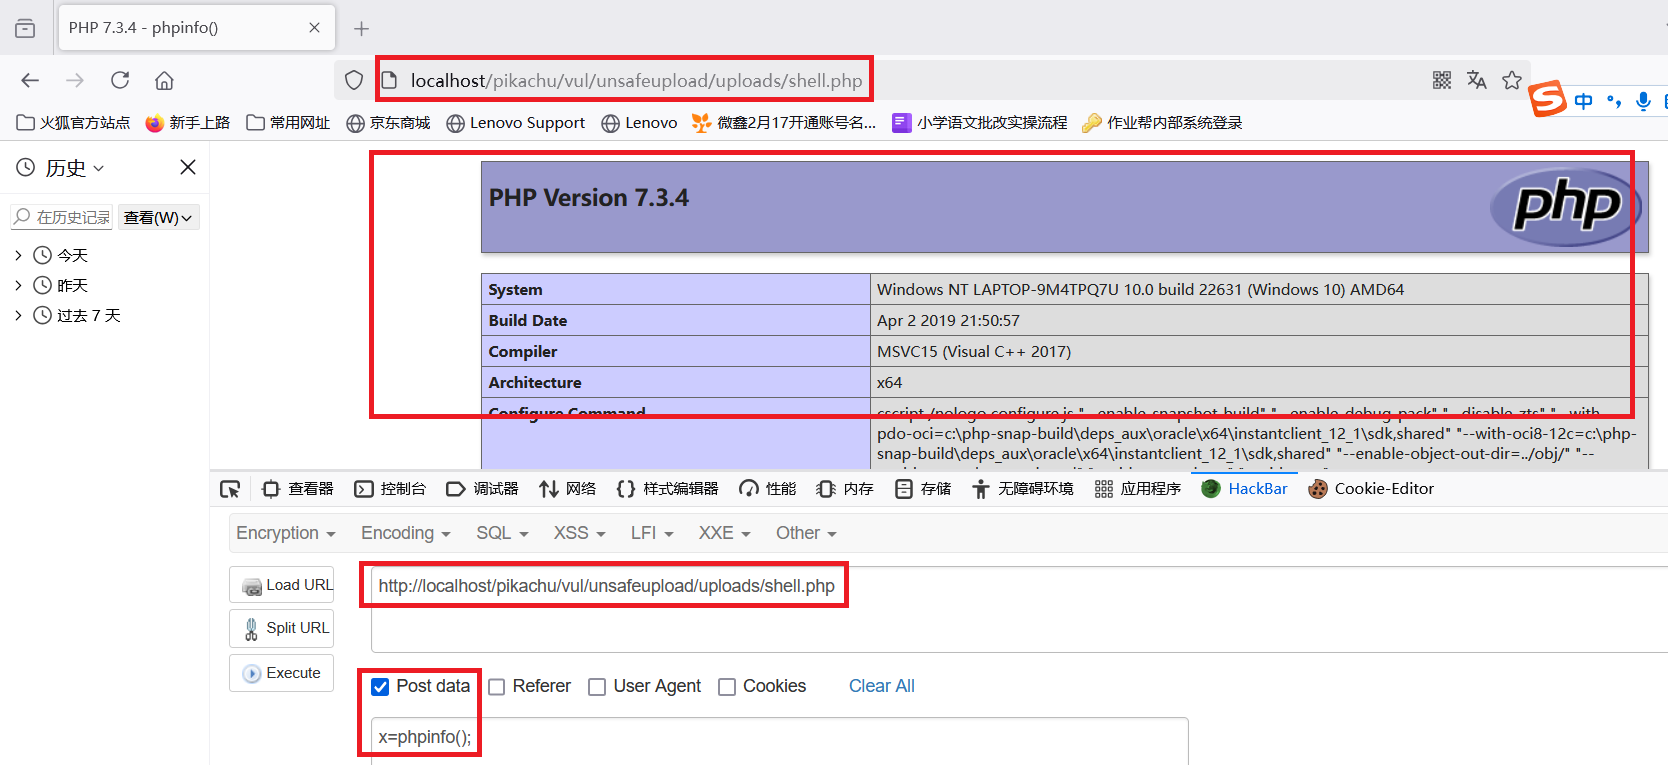Viewport: 1668px width, 765px height.
Task: Bookmark this page with star icon
Action: tap(1512, 80)
